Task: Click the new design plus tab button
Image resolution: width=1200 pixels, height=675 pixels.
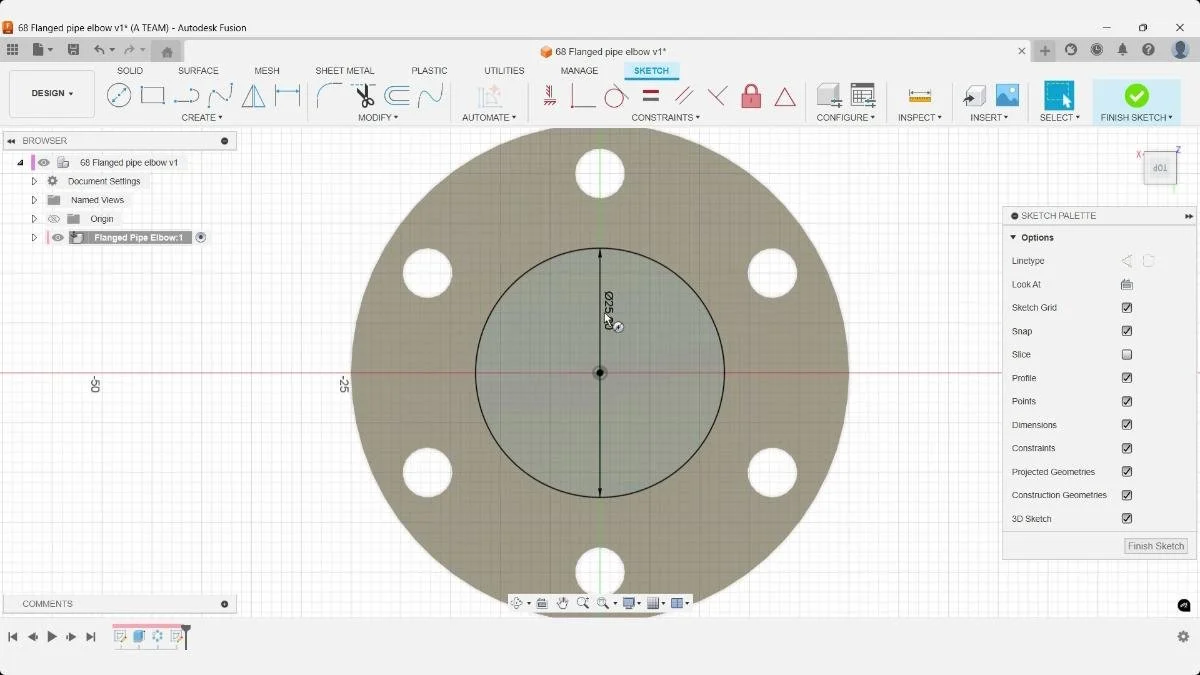Action: tap(1045, 51)
